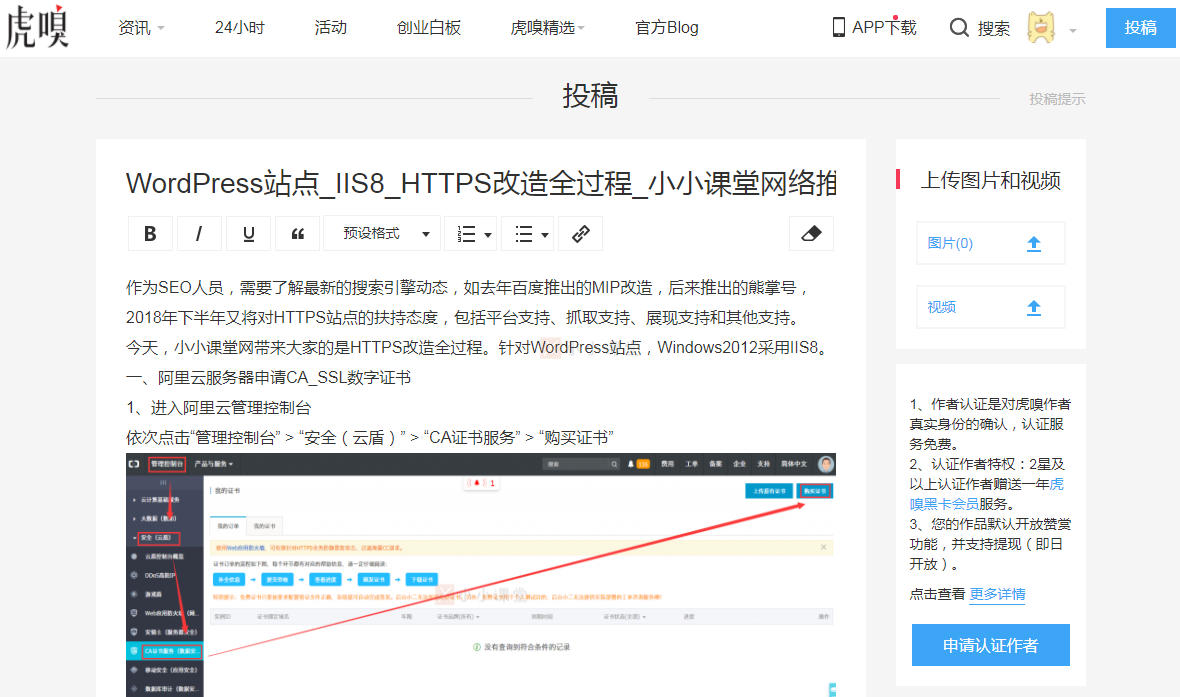Viewport: 1180px width, 697px height.
Task: Click the line '1、进入阿里云管理控制台'
Action: pos(219,408)
